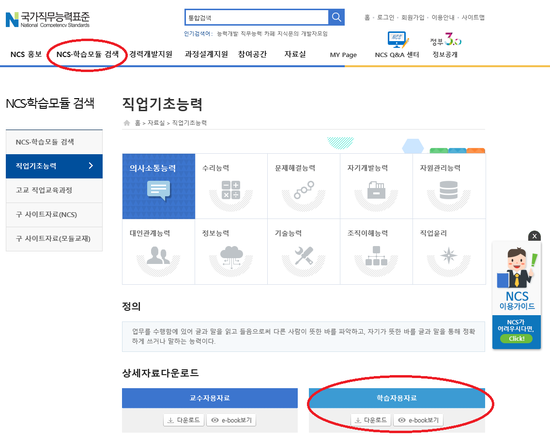Select the 대인관계능력 people tile
550x437 pixels.
click(159, 251)
